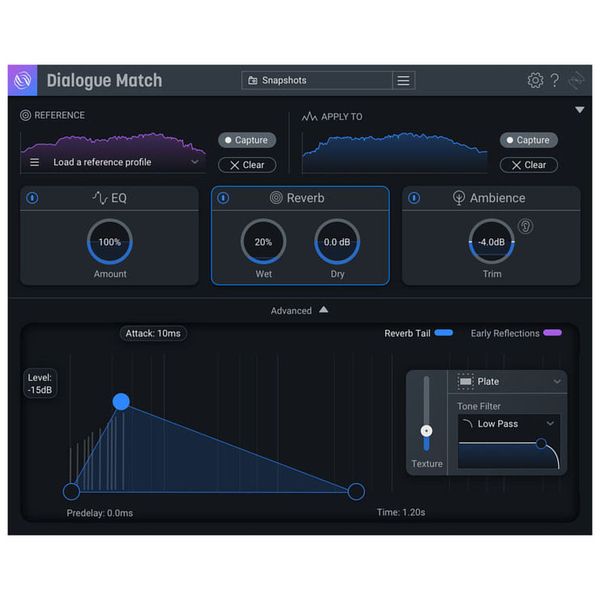Click the Ambience microphone icon
The height and width of the screenshot is (600, 600).
click(459, 198)
